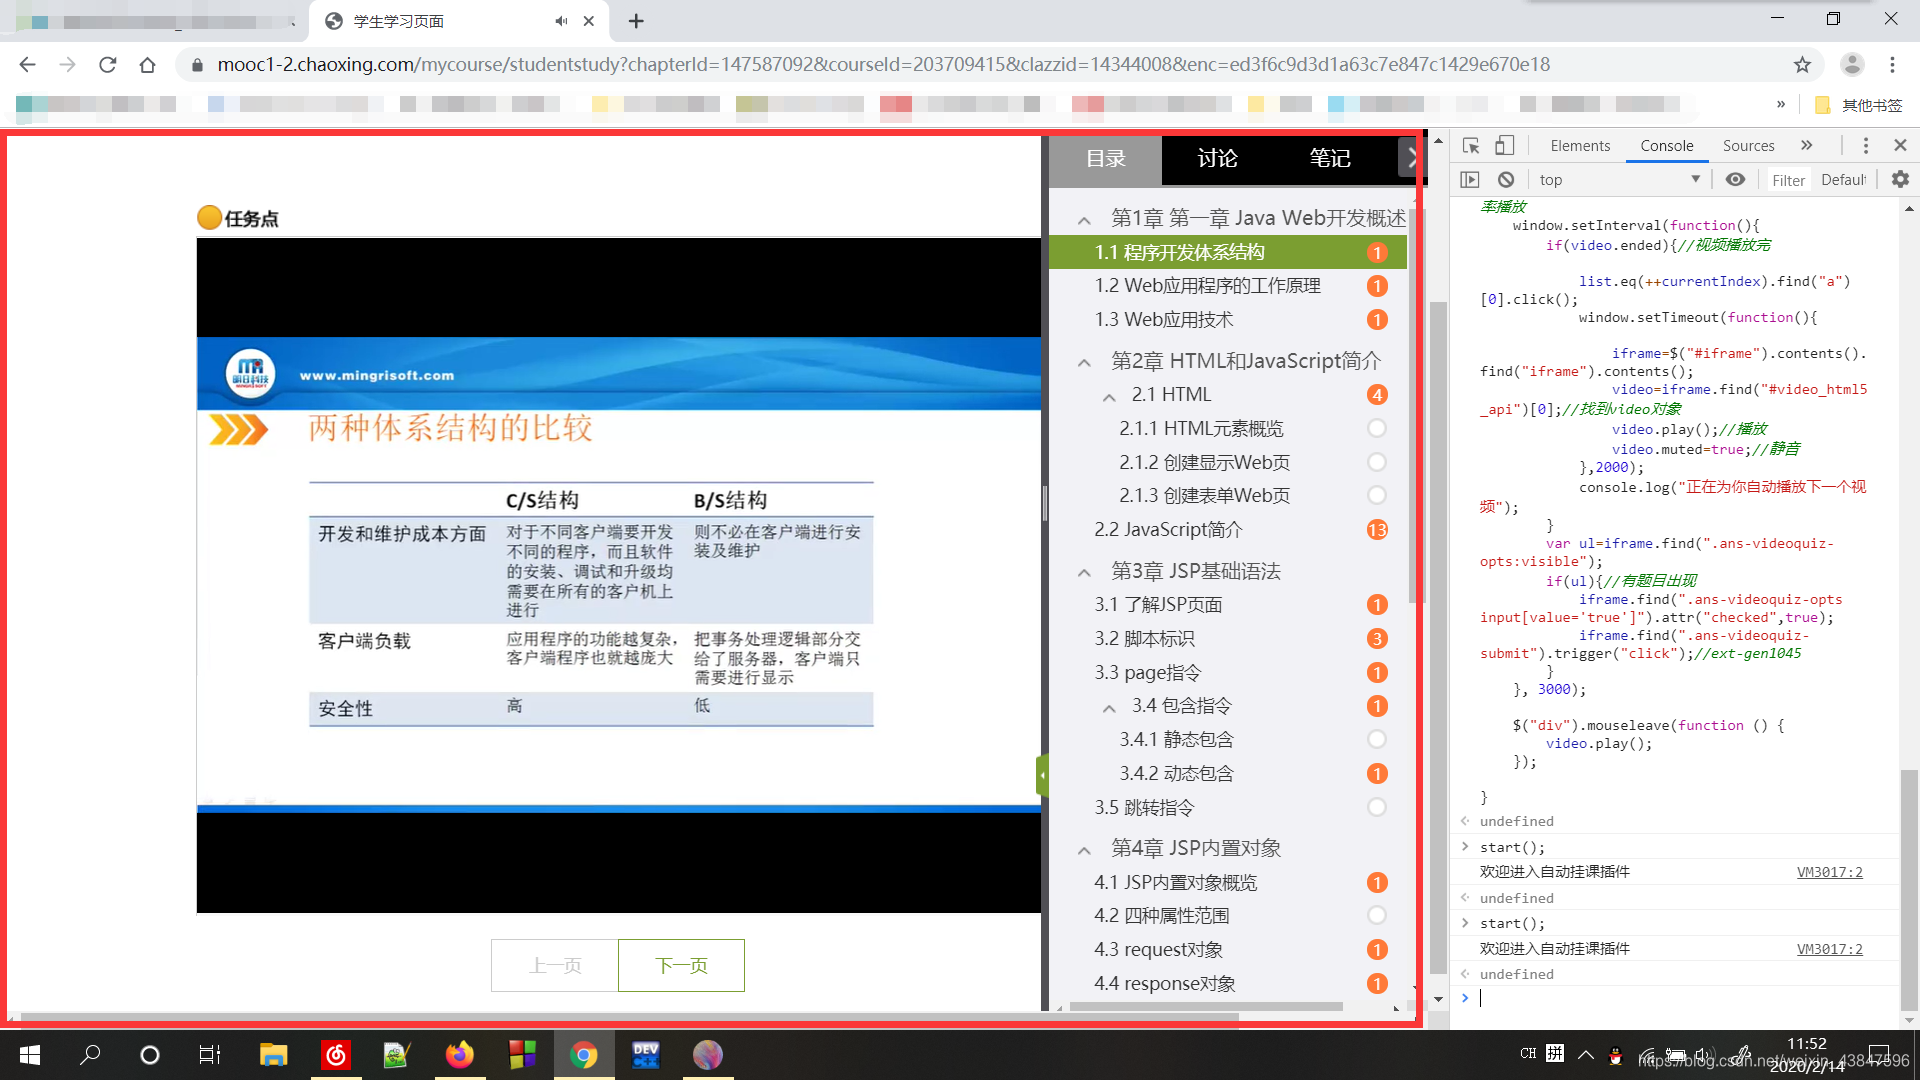
Task: Toggle the device toolbar icon
Action: click(1504, 146)
